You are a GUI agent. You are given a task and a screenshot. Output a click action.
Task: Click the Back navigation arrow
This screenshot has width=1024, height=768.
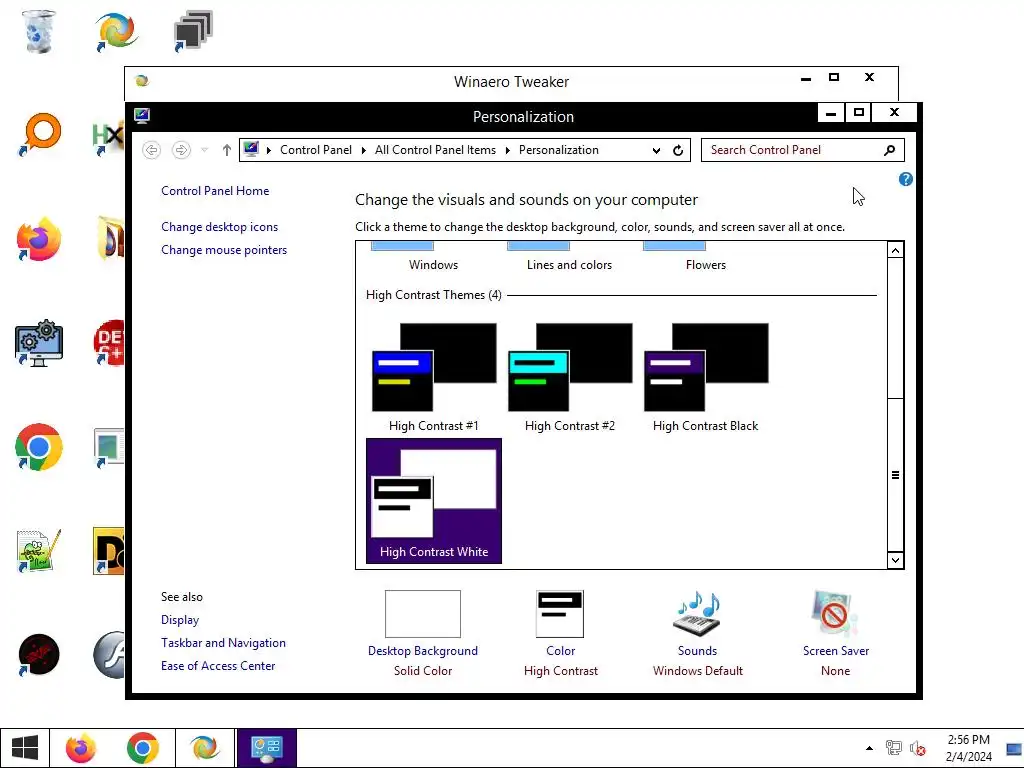pyautogui.click(x=152, y=150)
